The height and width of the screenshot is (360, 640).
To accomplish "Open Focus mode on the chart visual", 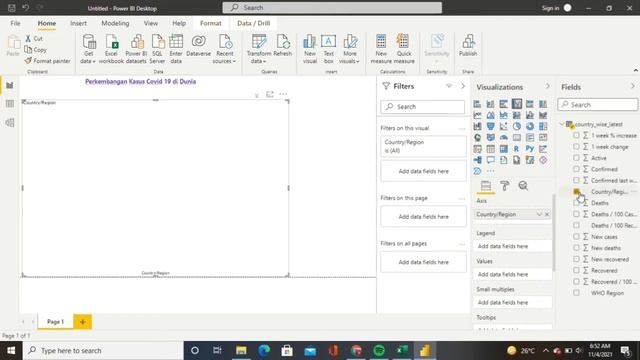I will click(x=270, y=94).
